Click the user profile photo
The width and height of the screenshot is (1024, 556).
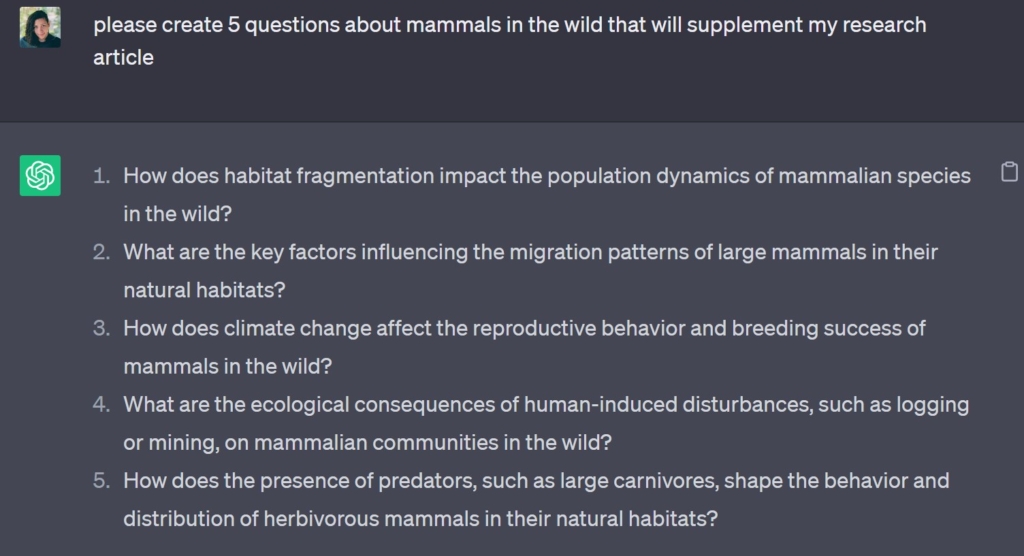tap(40, 27)
